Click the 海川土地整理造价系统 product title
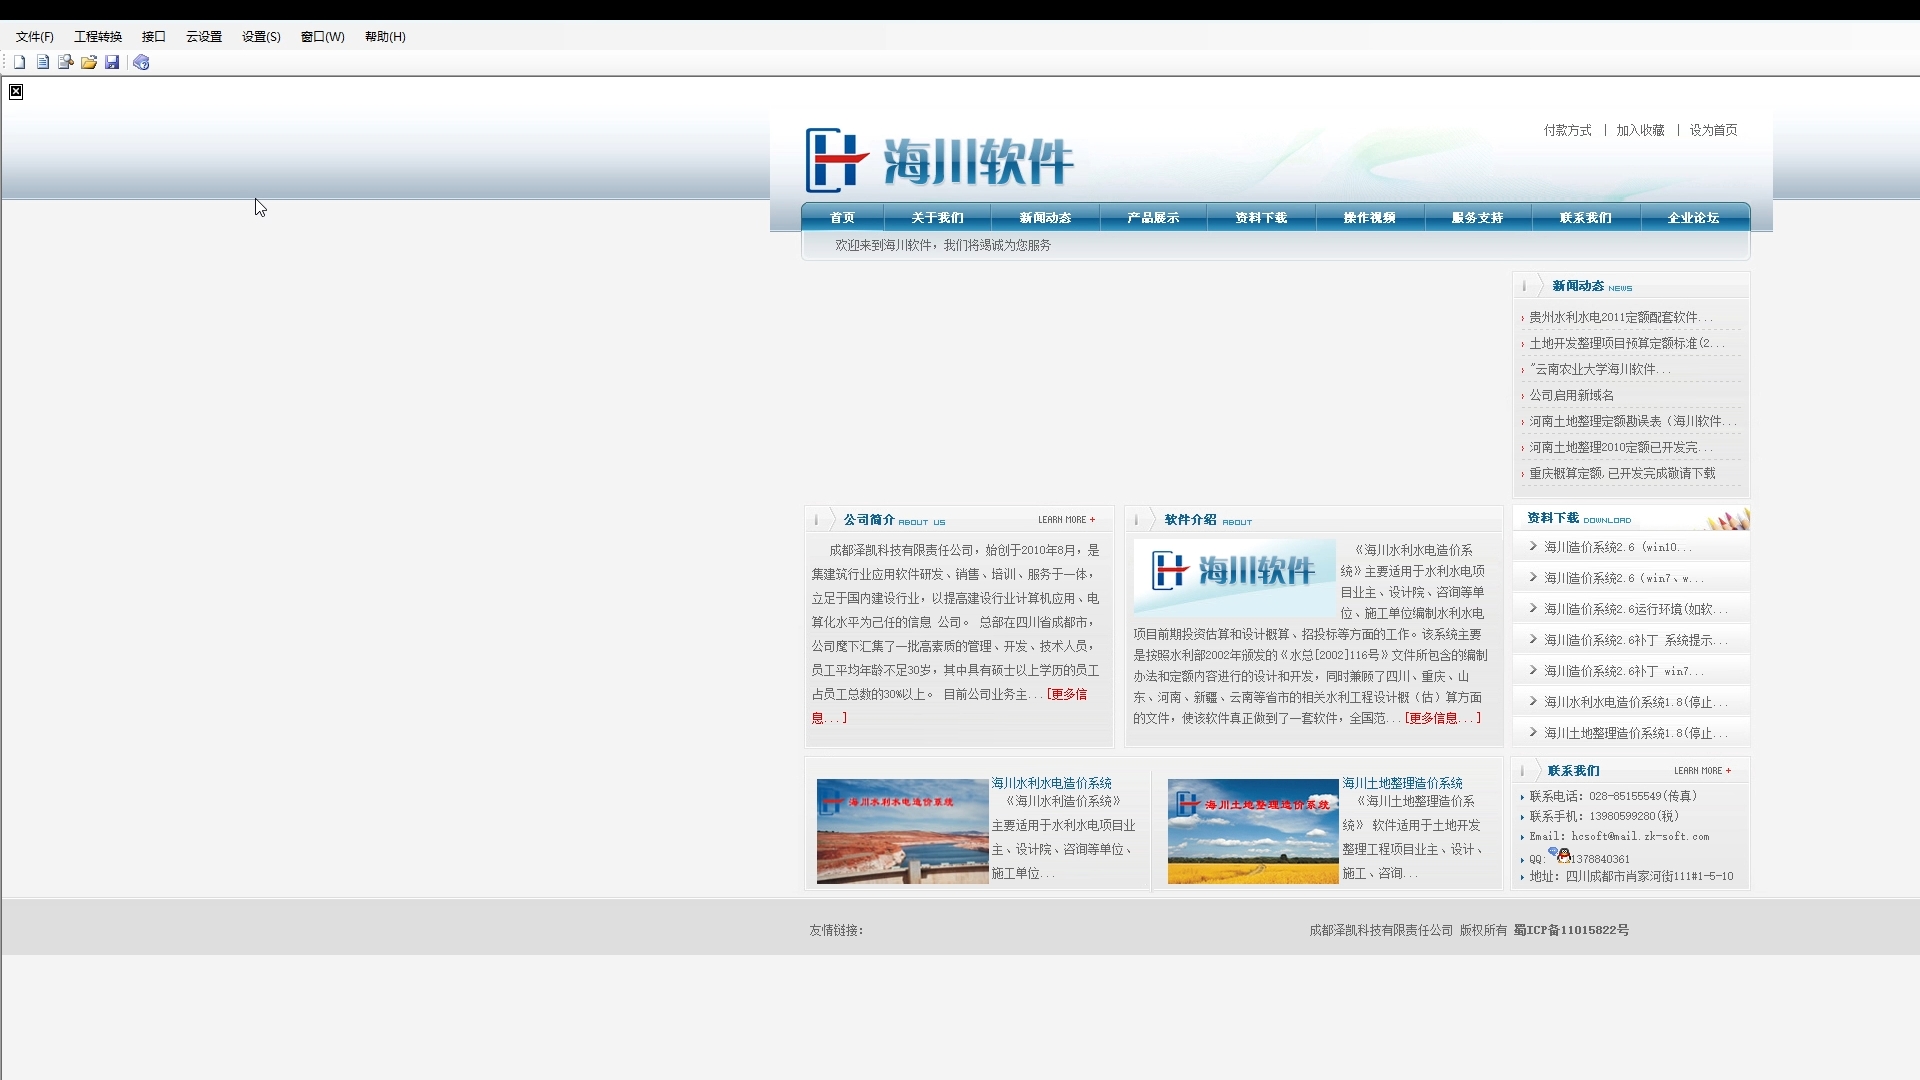 [x=1402, y=783]
